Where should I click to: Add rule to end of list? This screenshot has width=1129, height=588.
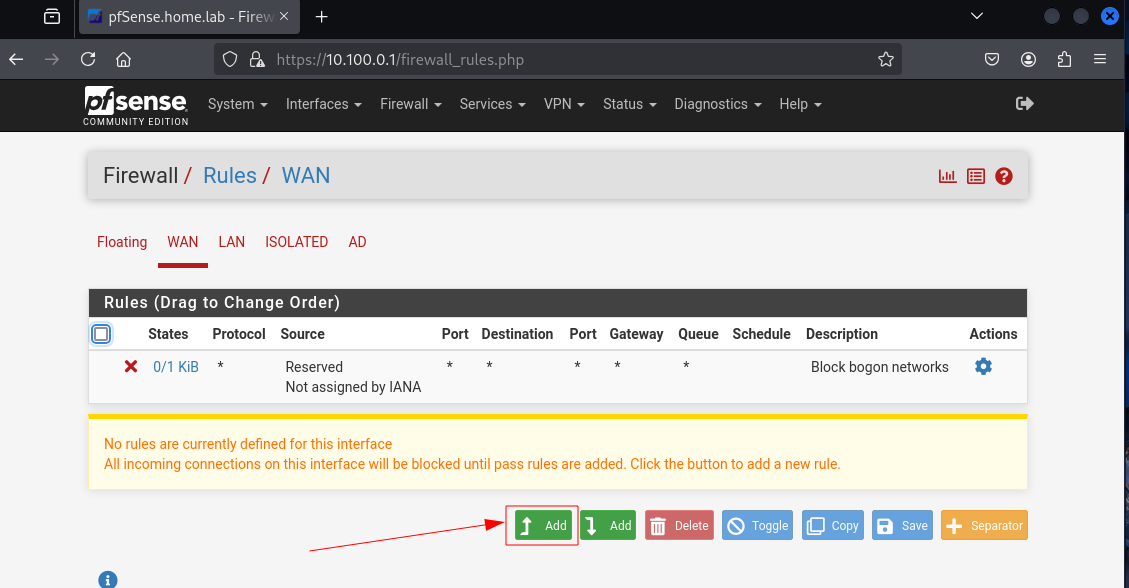tap(608, 525)
